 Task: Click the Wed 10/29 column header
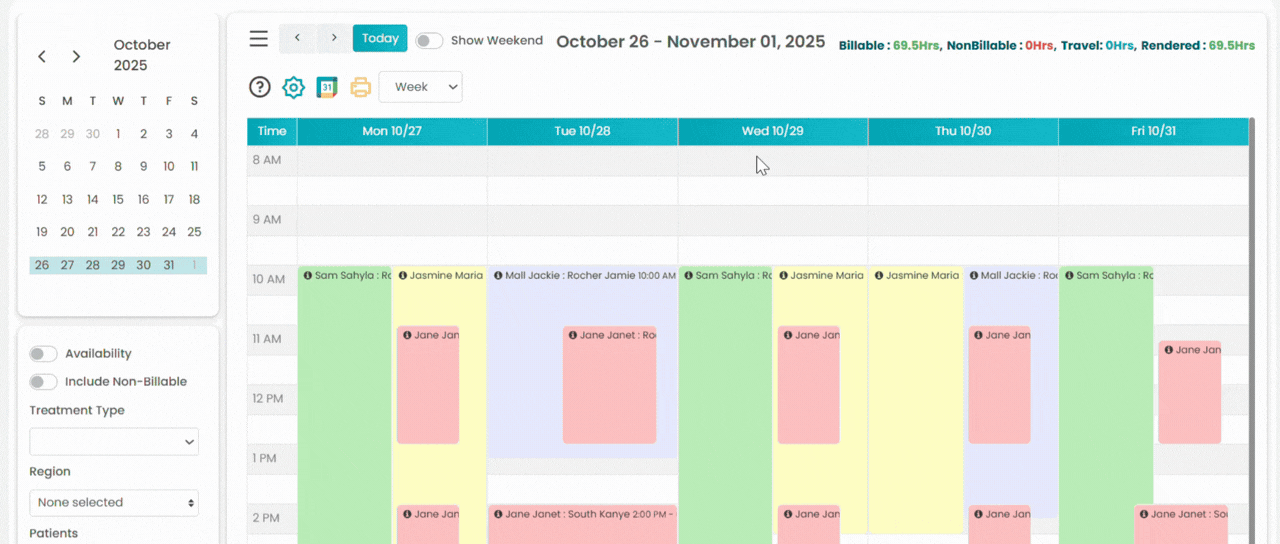[x=772, y=131]
